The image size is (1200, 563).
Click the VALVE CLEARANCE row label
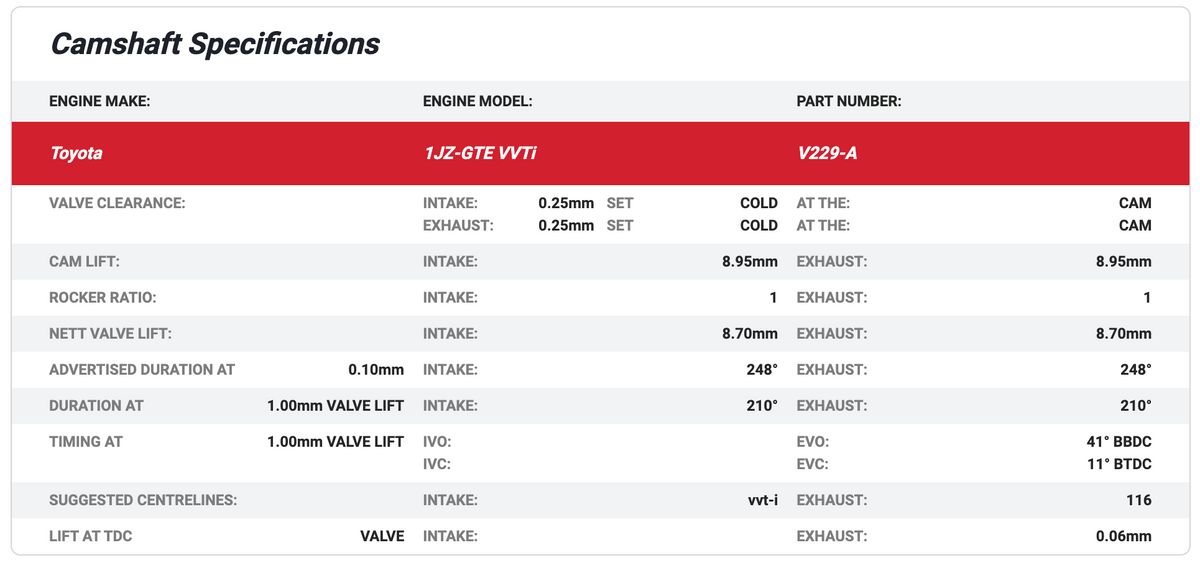pyautogui.click(x=117, y=203)
